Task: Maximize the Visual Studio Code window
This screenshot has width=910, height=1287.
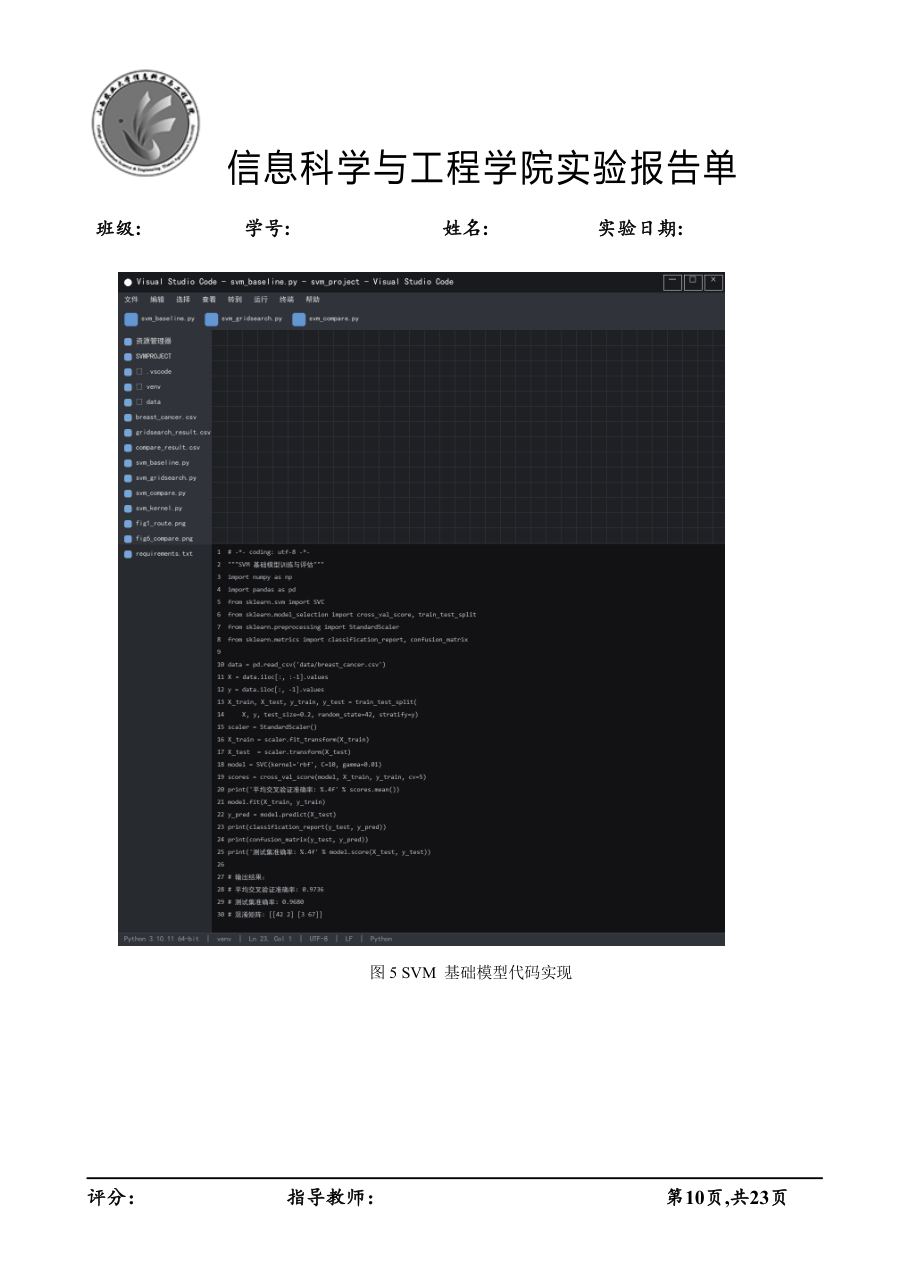Action: point(693,282)
